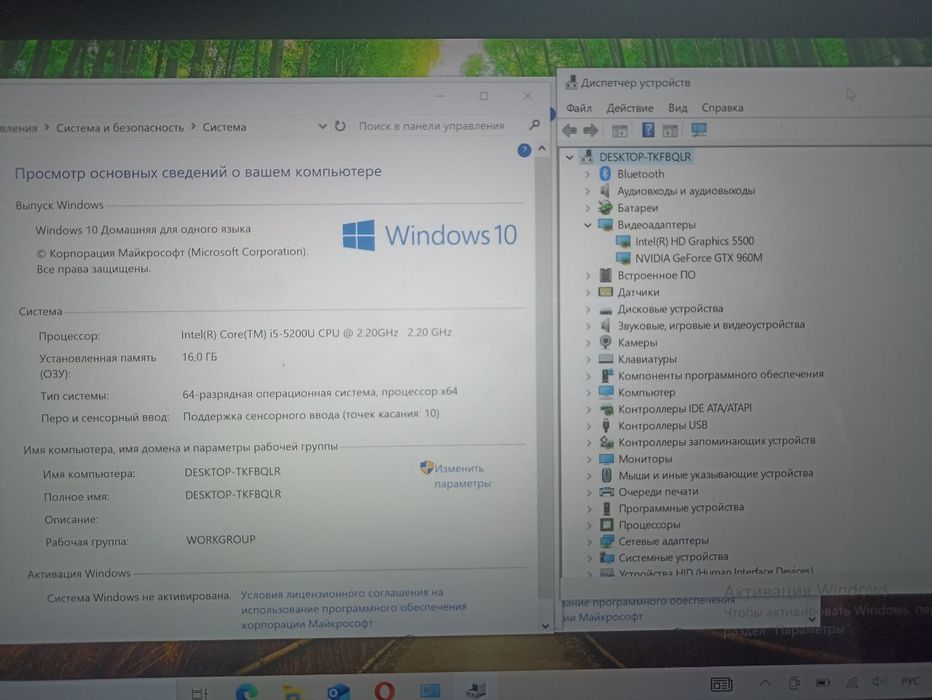Click Back arrow in Device Manager toolbar

pyautogui.click(x=569, y=130)
